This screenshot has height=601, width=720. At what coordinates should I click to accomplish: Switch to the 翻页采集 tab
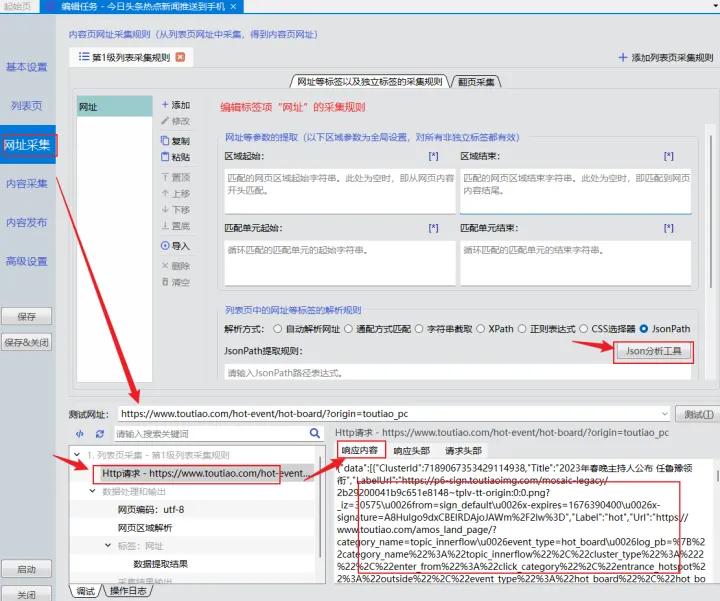point(476,82)
